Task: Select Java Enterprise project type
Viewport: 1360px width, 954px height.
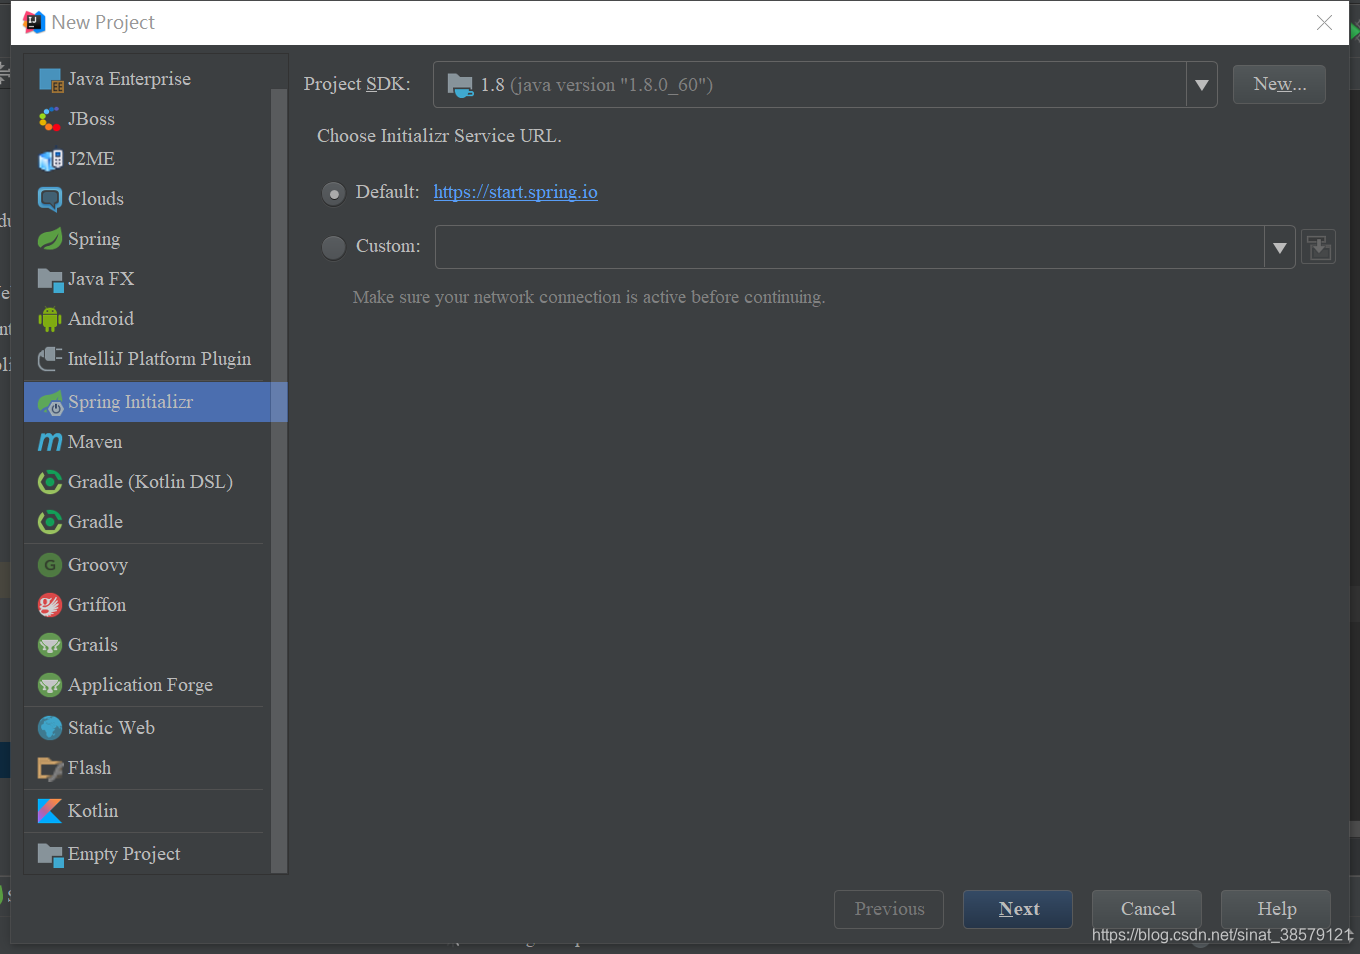Action: tap(146, 79)
